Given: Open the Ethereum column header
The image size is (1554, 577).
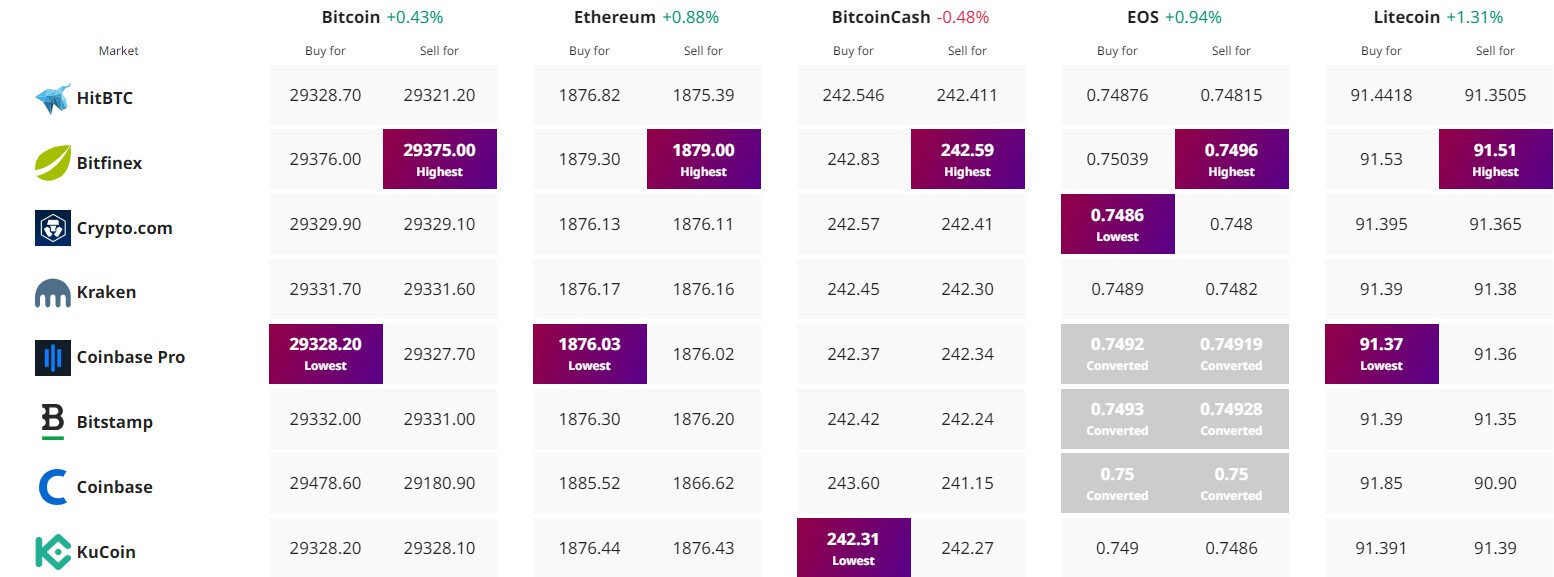Looking at the screenshot, I should pos(615,17).
